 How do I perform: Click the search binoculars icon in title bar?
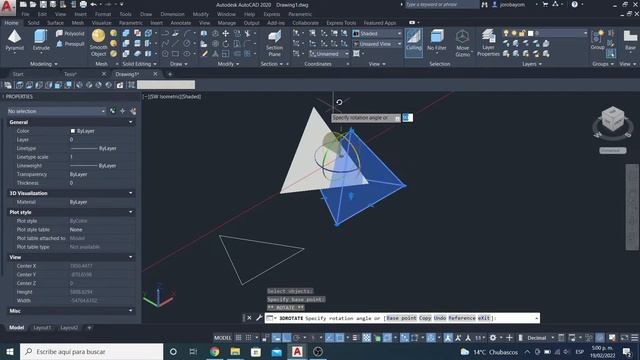point(484,4)
